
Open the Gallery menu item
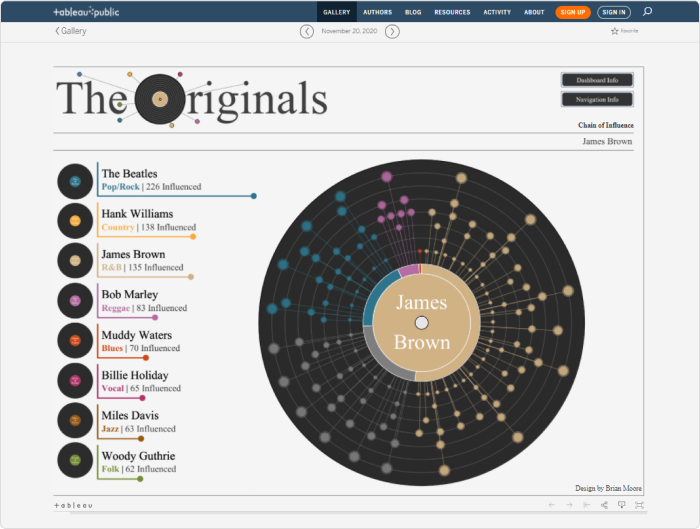(337, 12)
